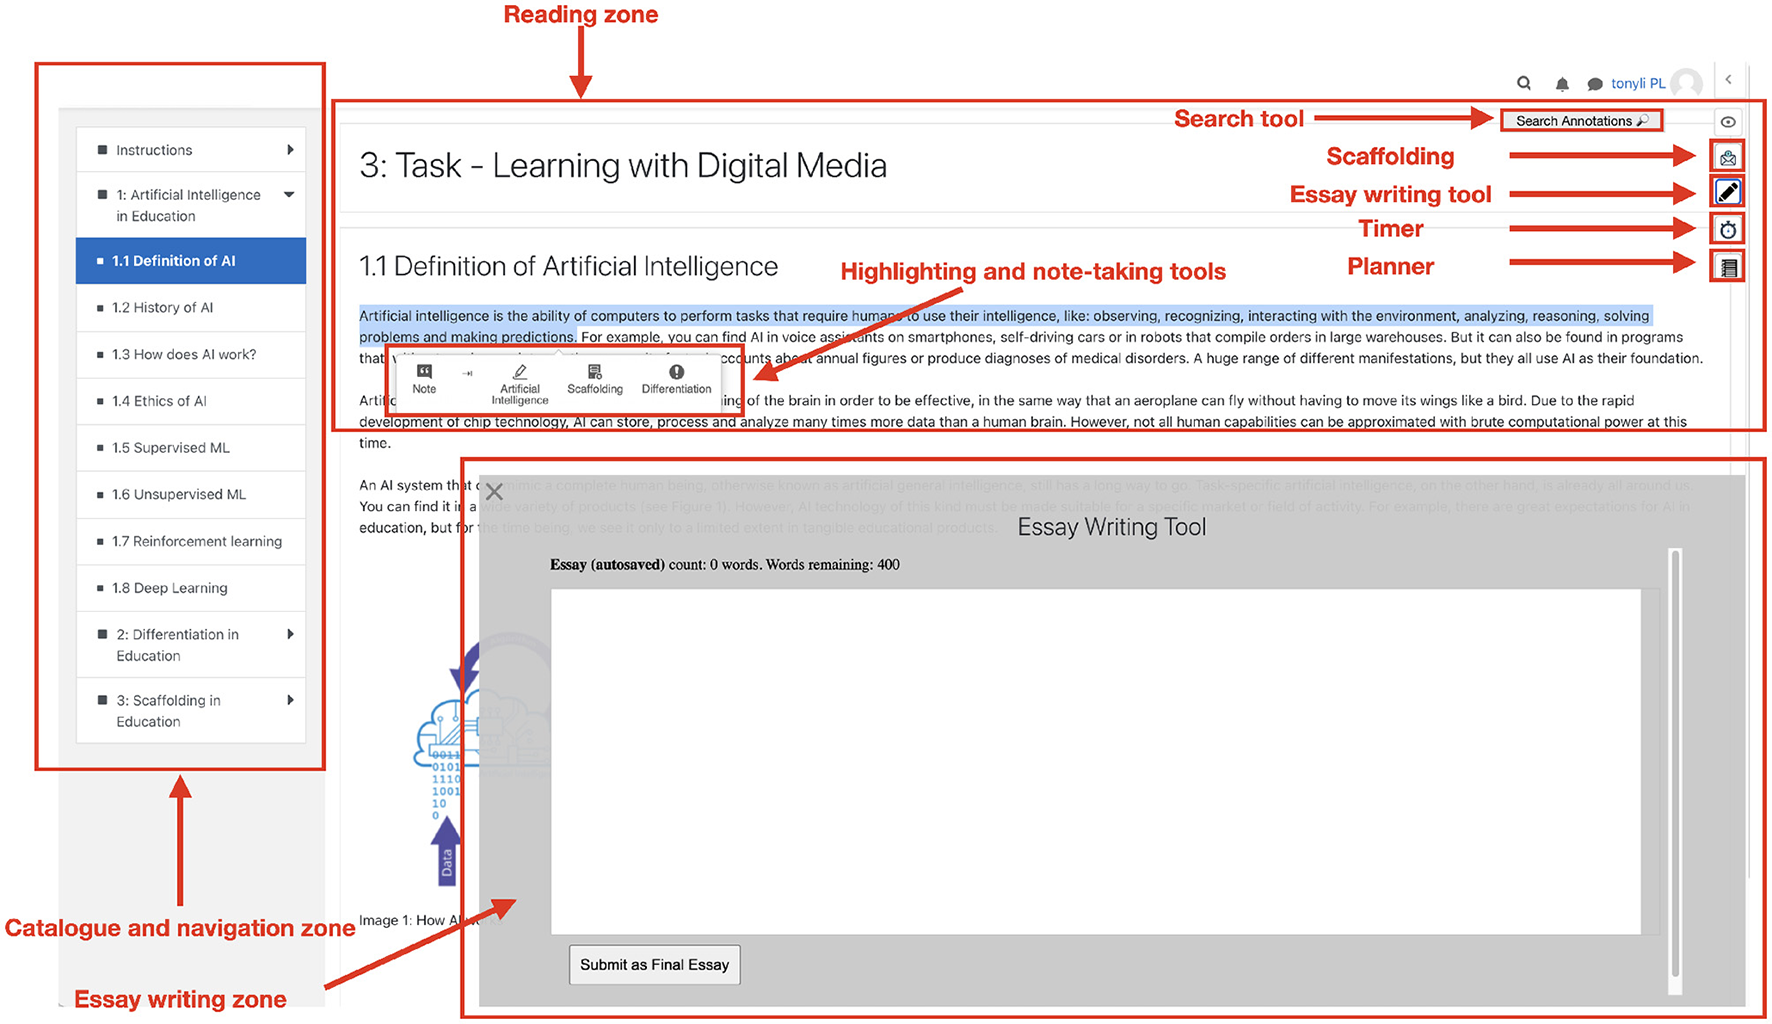1772x1024 pixels.
Task: Toggle annotation visibility eye icon
Action: [1727, 122]
